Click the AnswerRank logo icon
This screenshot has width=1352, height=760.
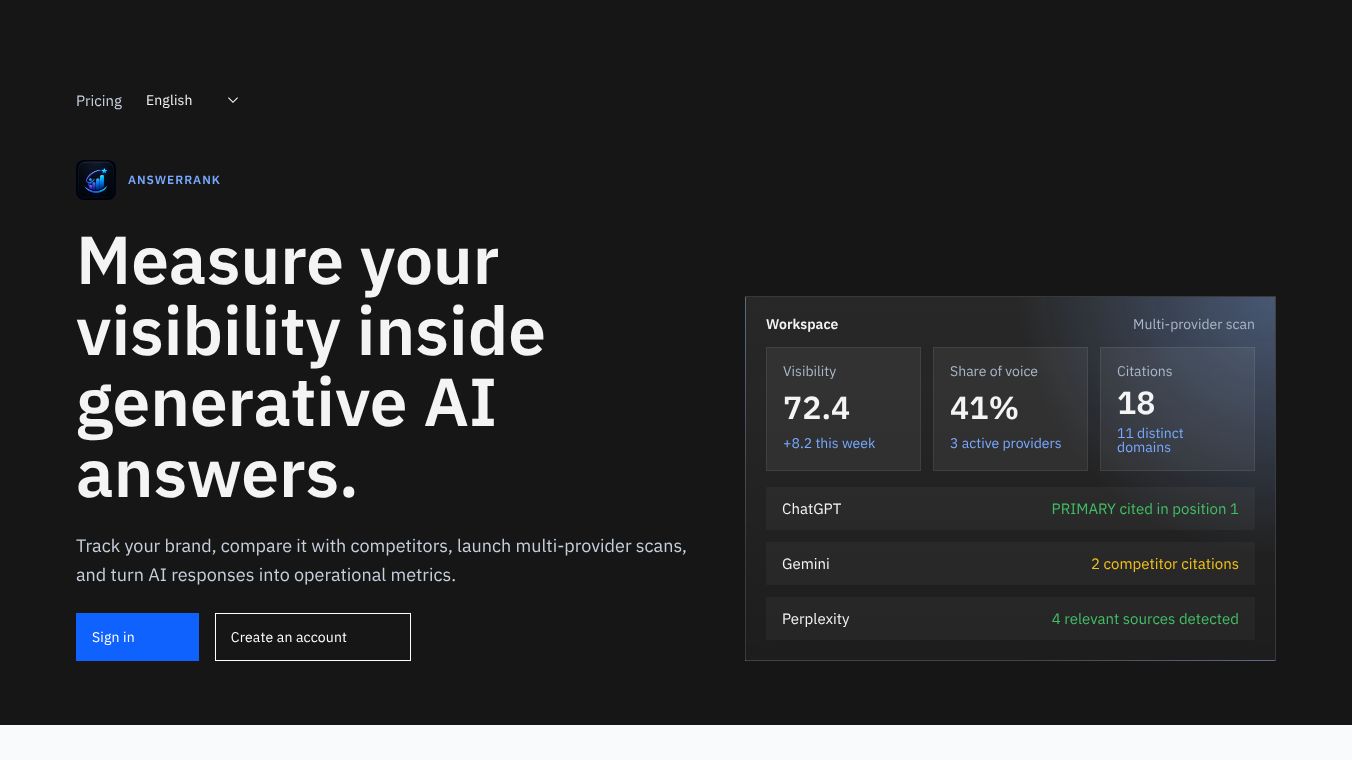(96, 180)
